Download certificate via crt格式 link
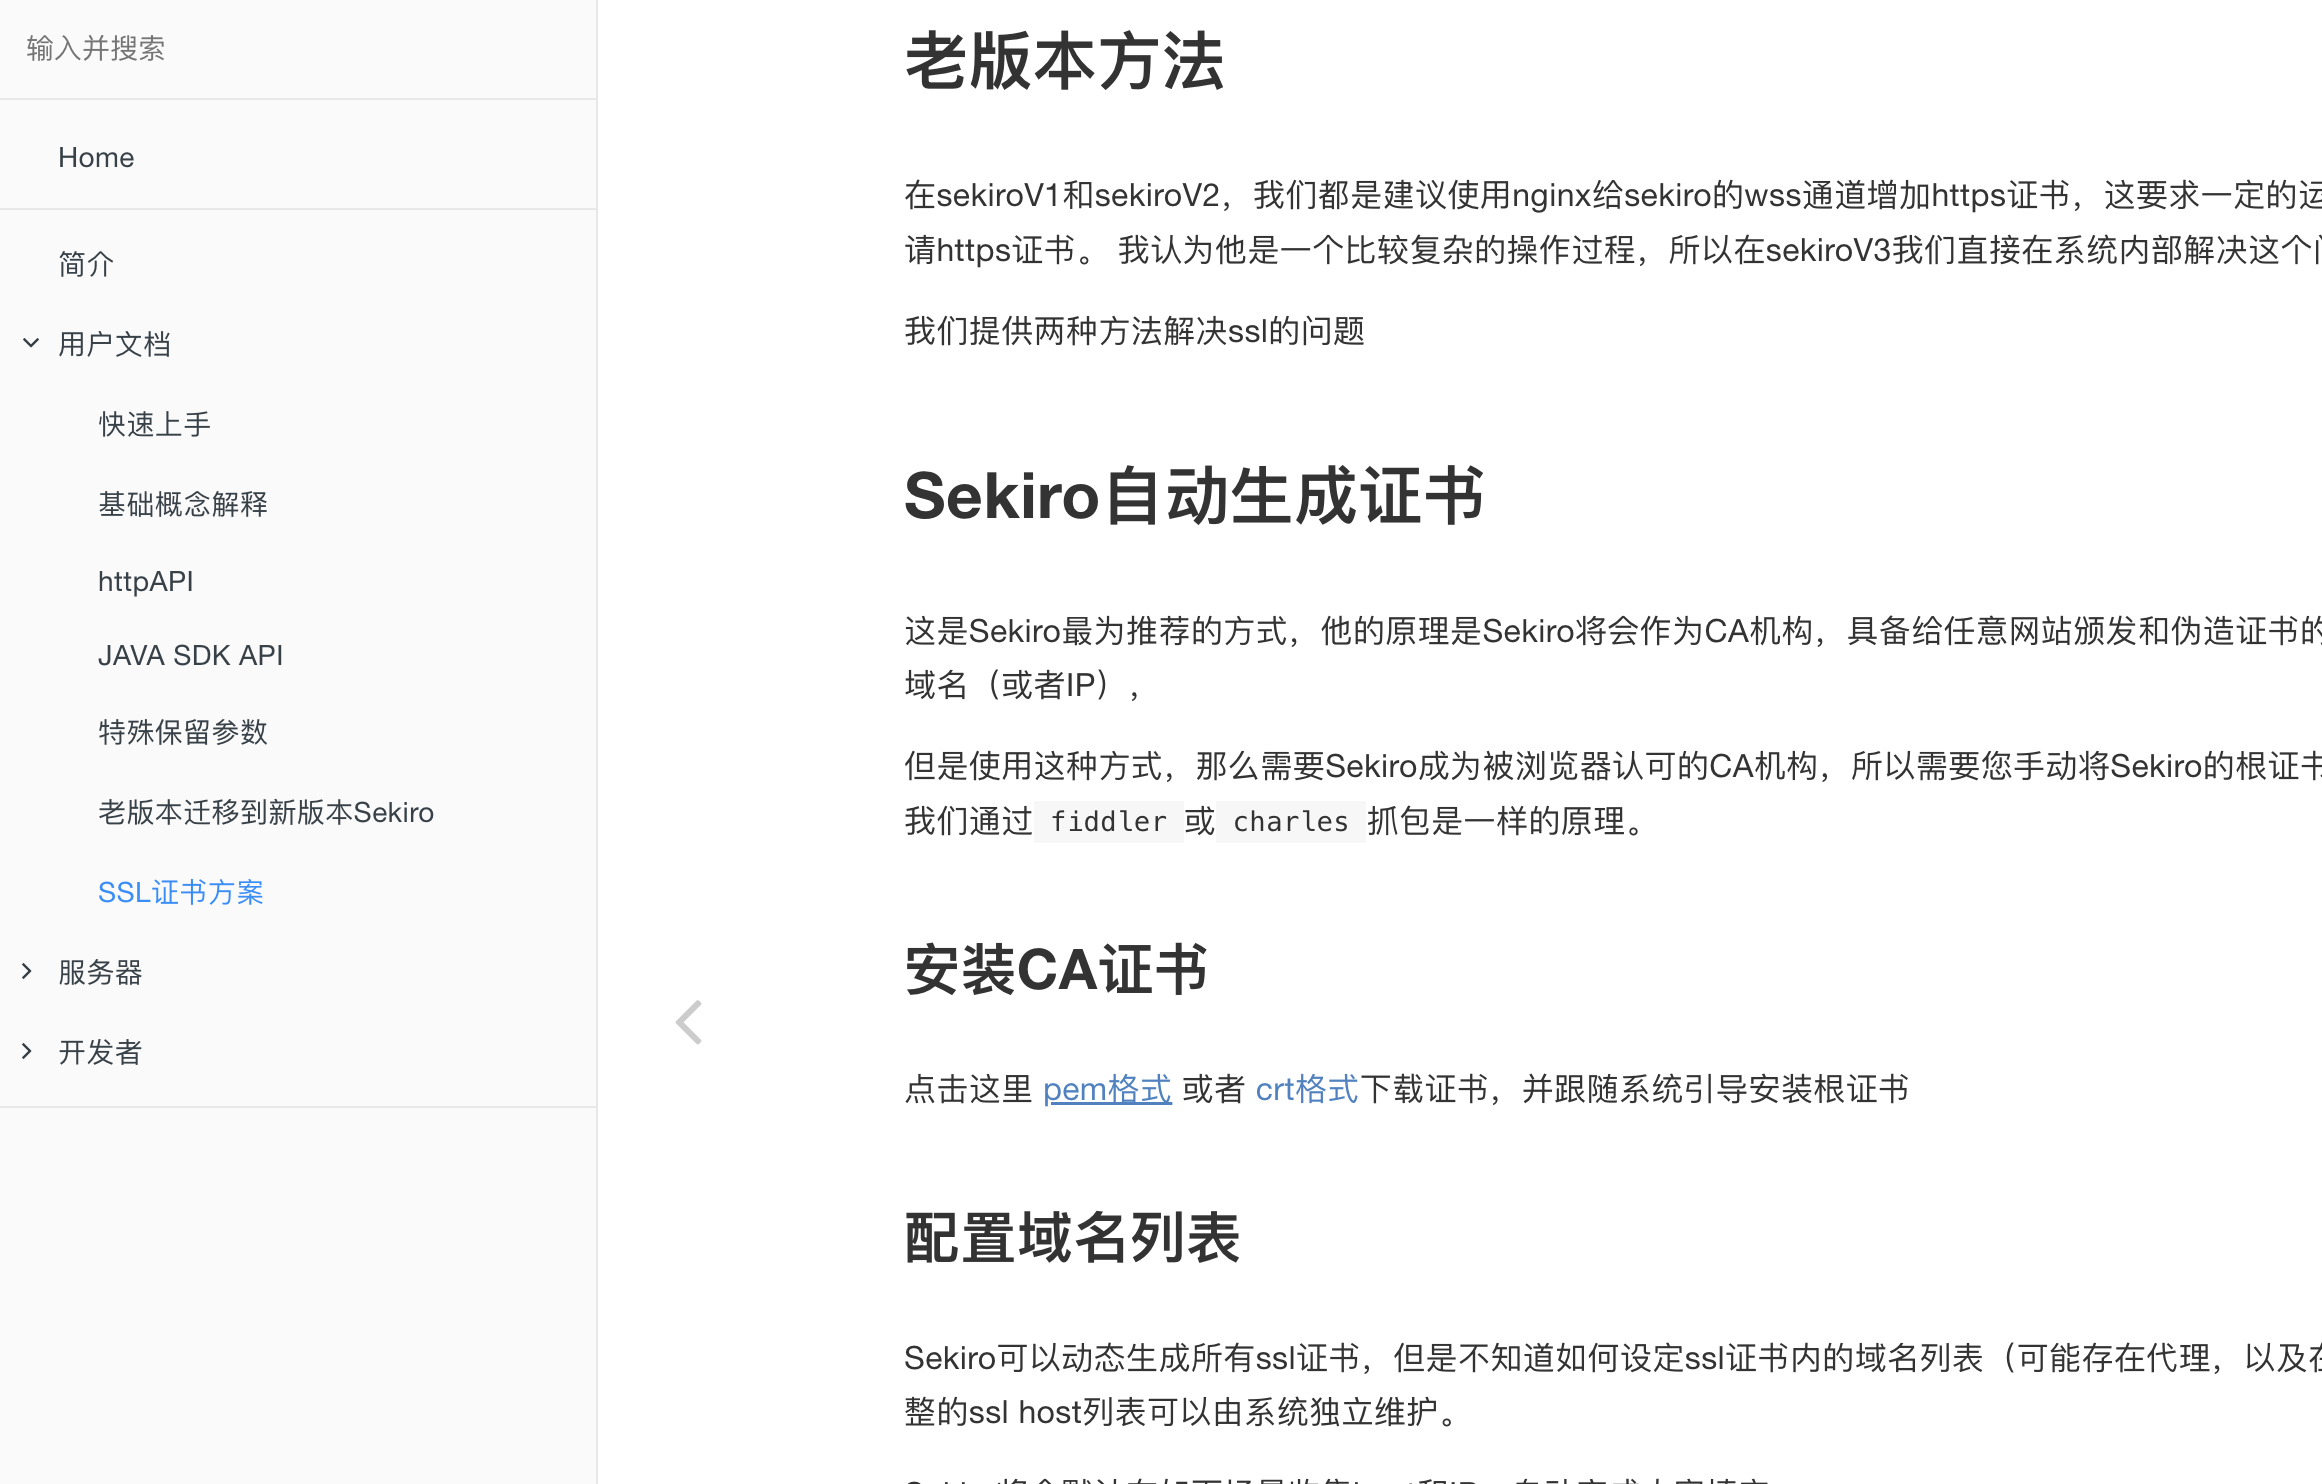The image size is (2322, 1484). point(1307,1089)
